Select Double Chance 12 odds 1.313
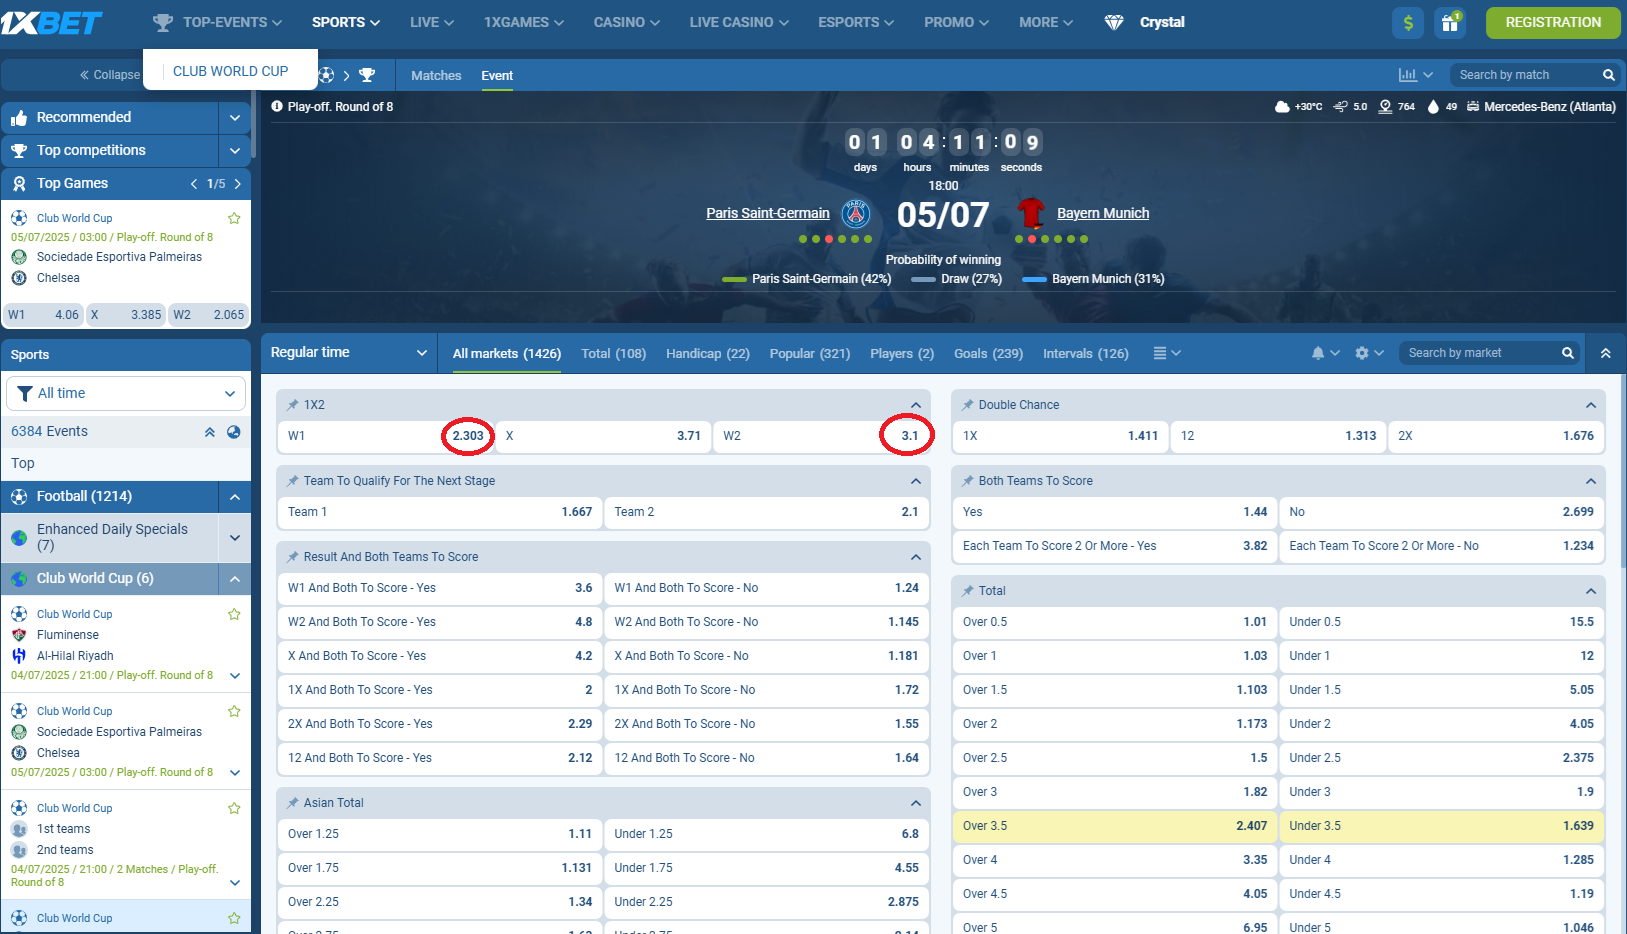1627x934 pixels. [1278, 436]
